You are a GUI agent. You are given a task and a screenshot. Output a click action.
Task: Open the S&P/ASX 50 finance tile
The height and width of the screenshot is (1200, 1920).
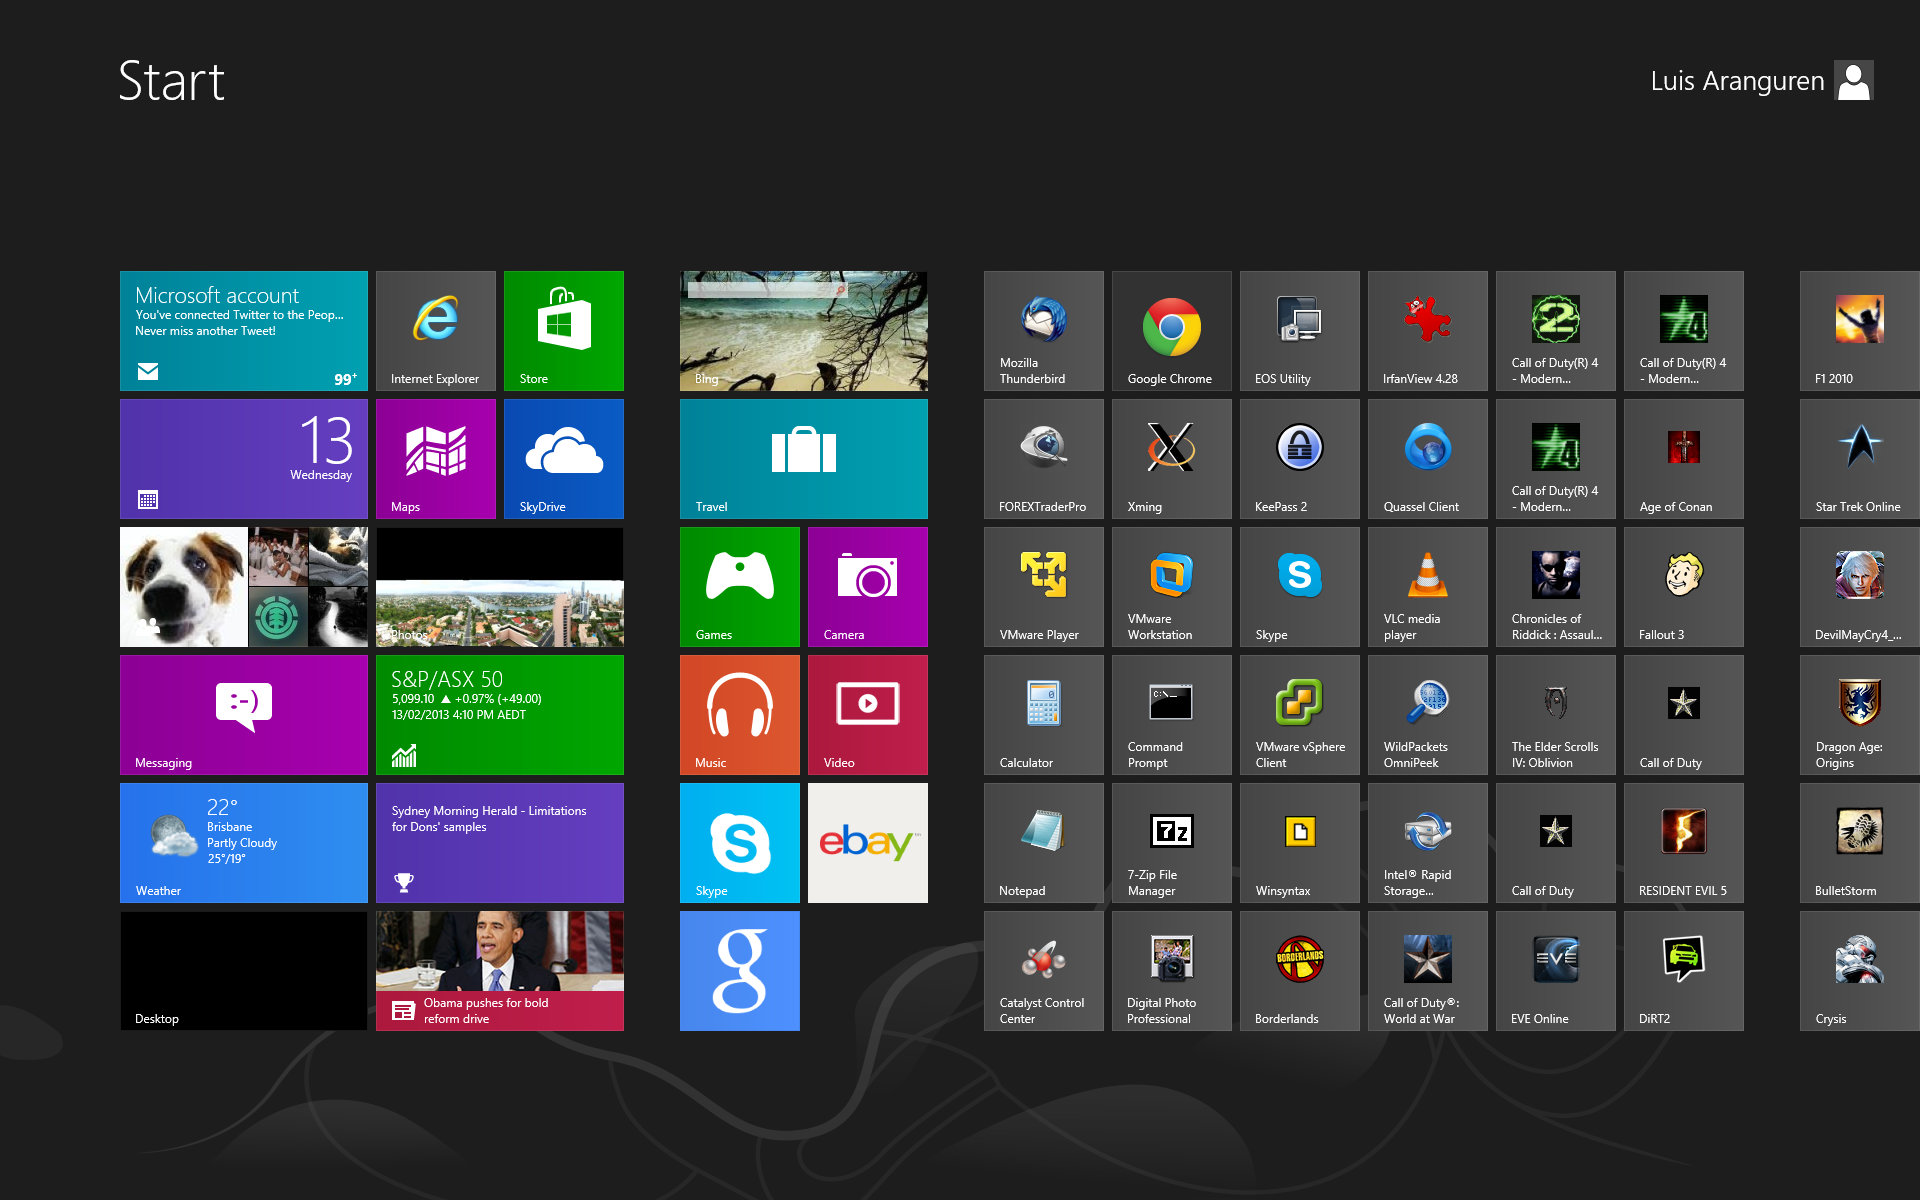coord(499,714)
